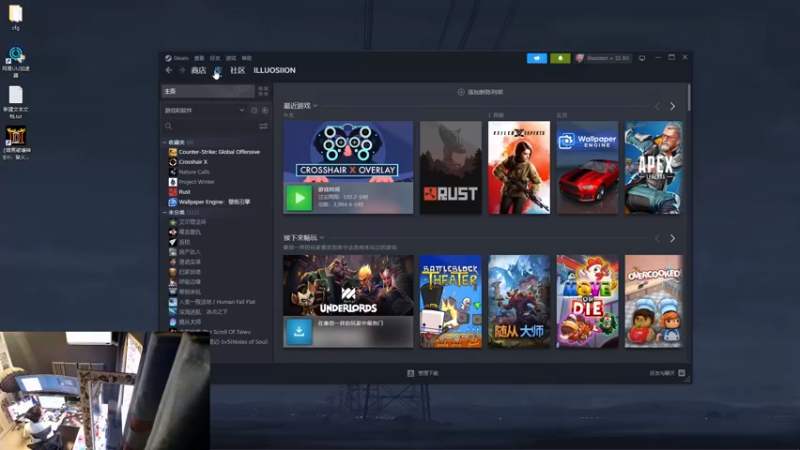Open the BattleBlock Theater cover
The width and height of the screenshot is (800, 450).
[x=451, y=302]
